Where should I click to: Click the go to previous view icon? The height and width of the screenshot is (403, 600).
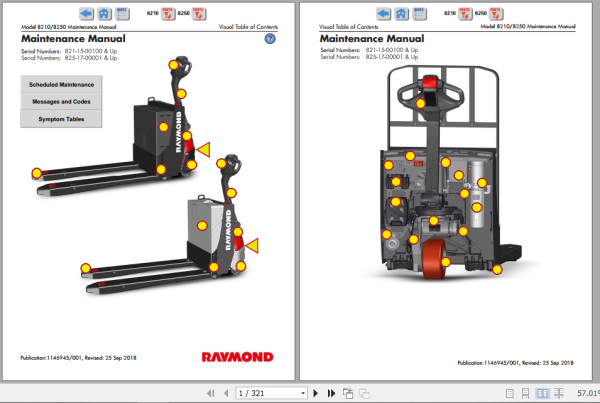[348, 393]
